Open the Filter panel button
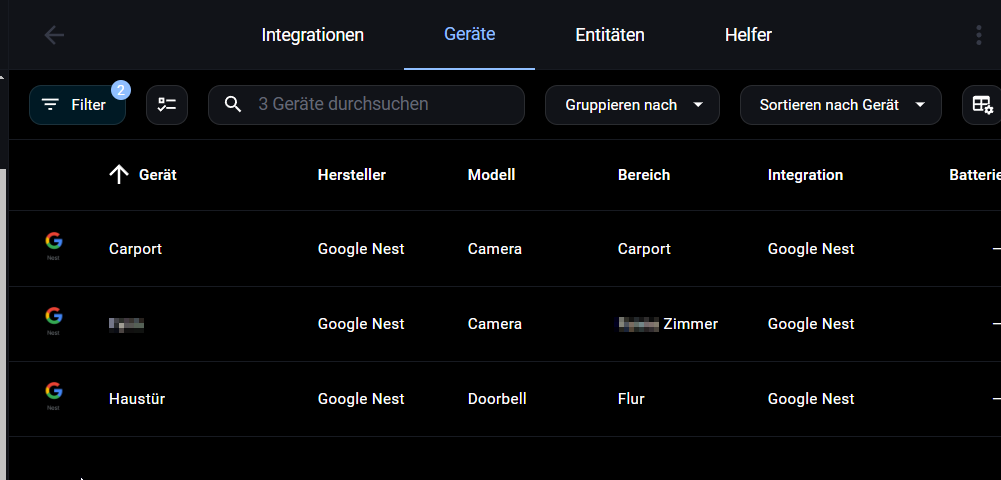This screenshot has width=1001, height=480. [x=77, y=105]
